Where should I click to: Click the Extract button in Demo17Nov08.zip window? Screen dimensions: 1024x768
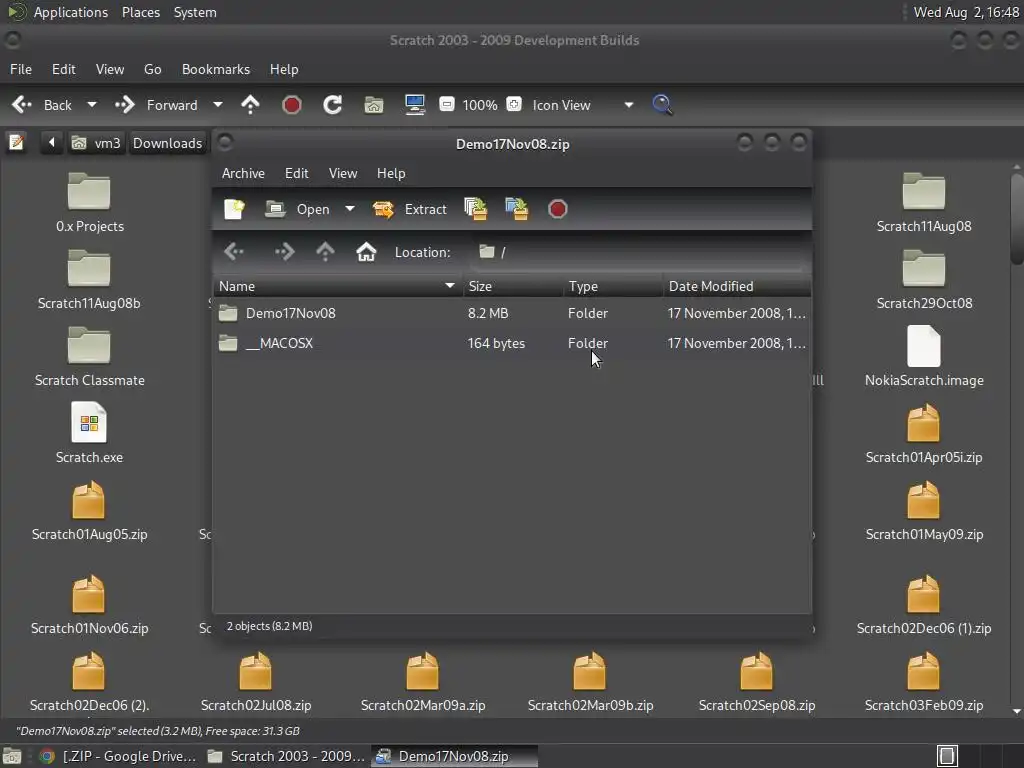point(410,209)
